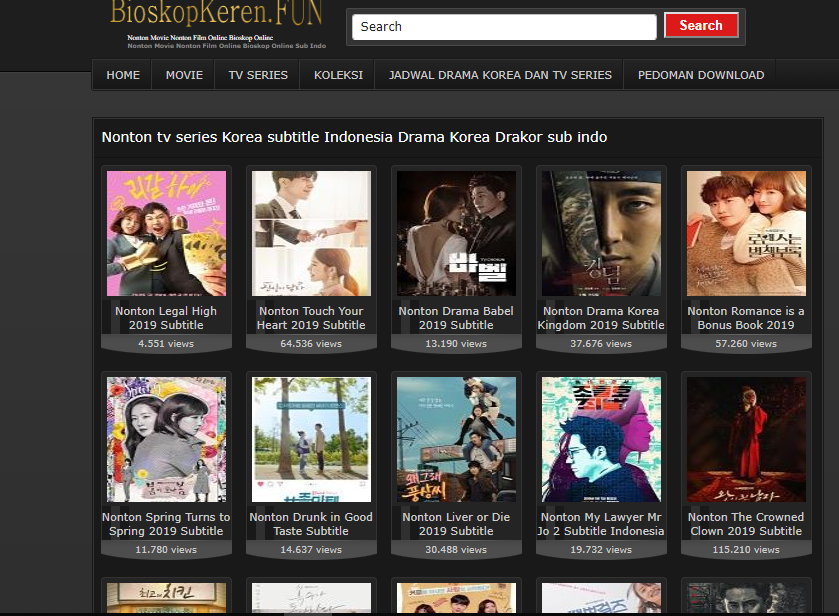839x616 pixels.
Task: Open the Touch Your Heart poster thumbnail
Action: pyautogui.click(x=311, y=233)
